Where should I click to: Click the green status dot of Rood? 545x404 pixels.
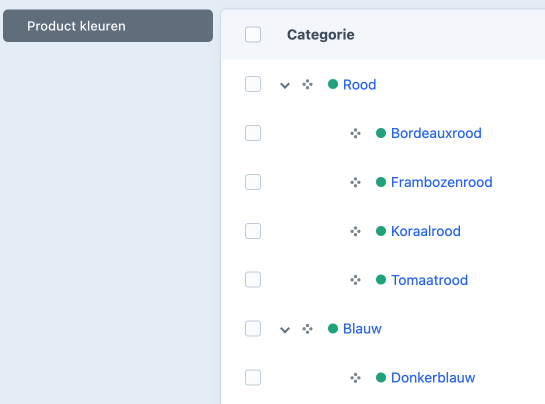(x=333, y=84)
